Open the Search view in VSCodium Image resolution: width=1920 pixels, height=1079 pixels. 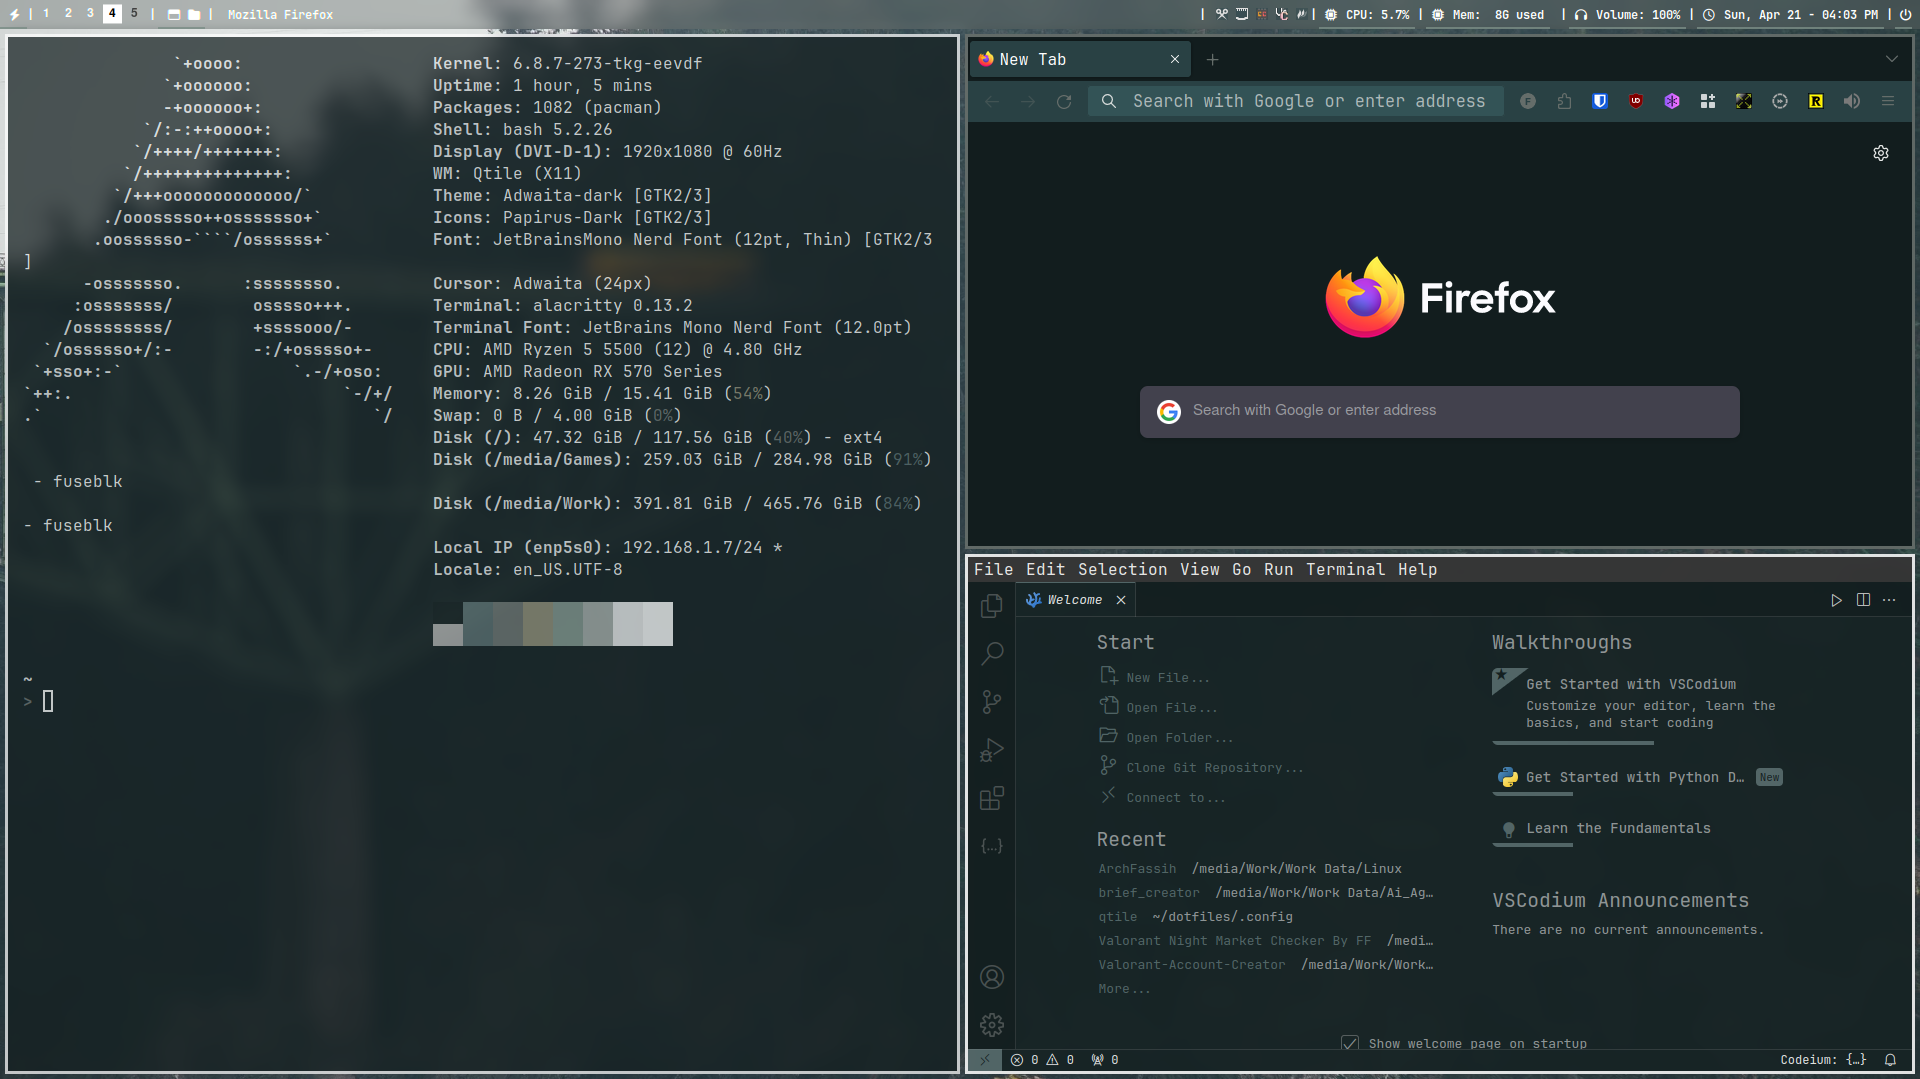992,654
